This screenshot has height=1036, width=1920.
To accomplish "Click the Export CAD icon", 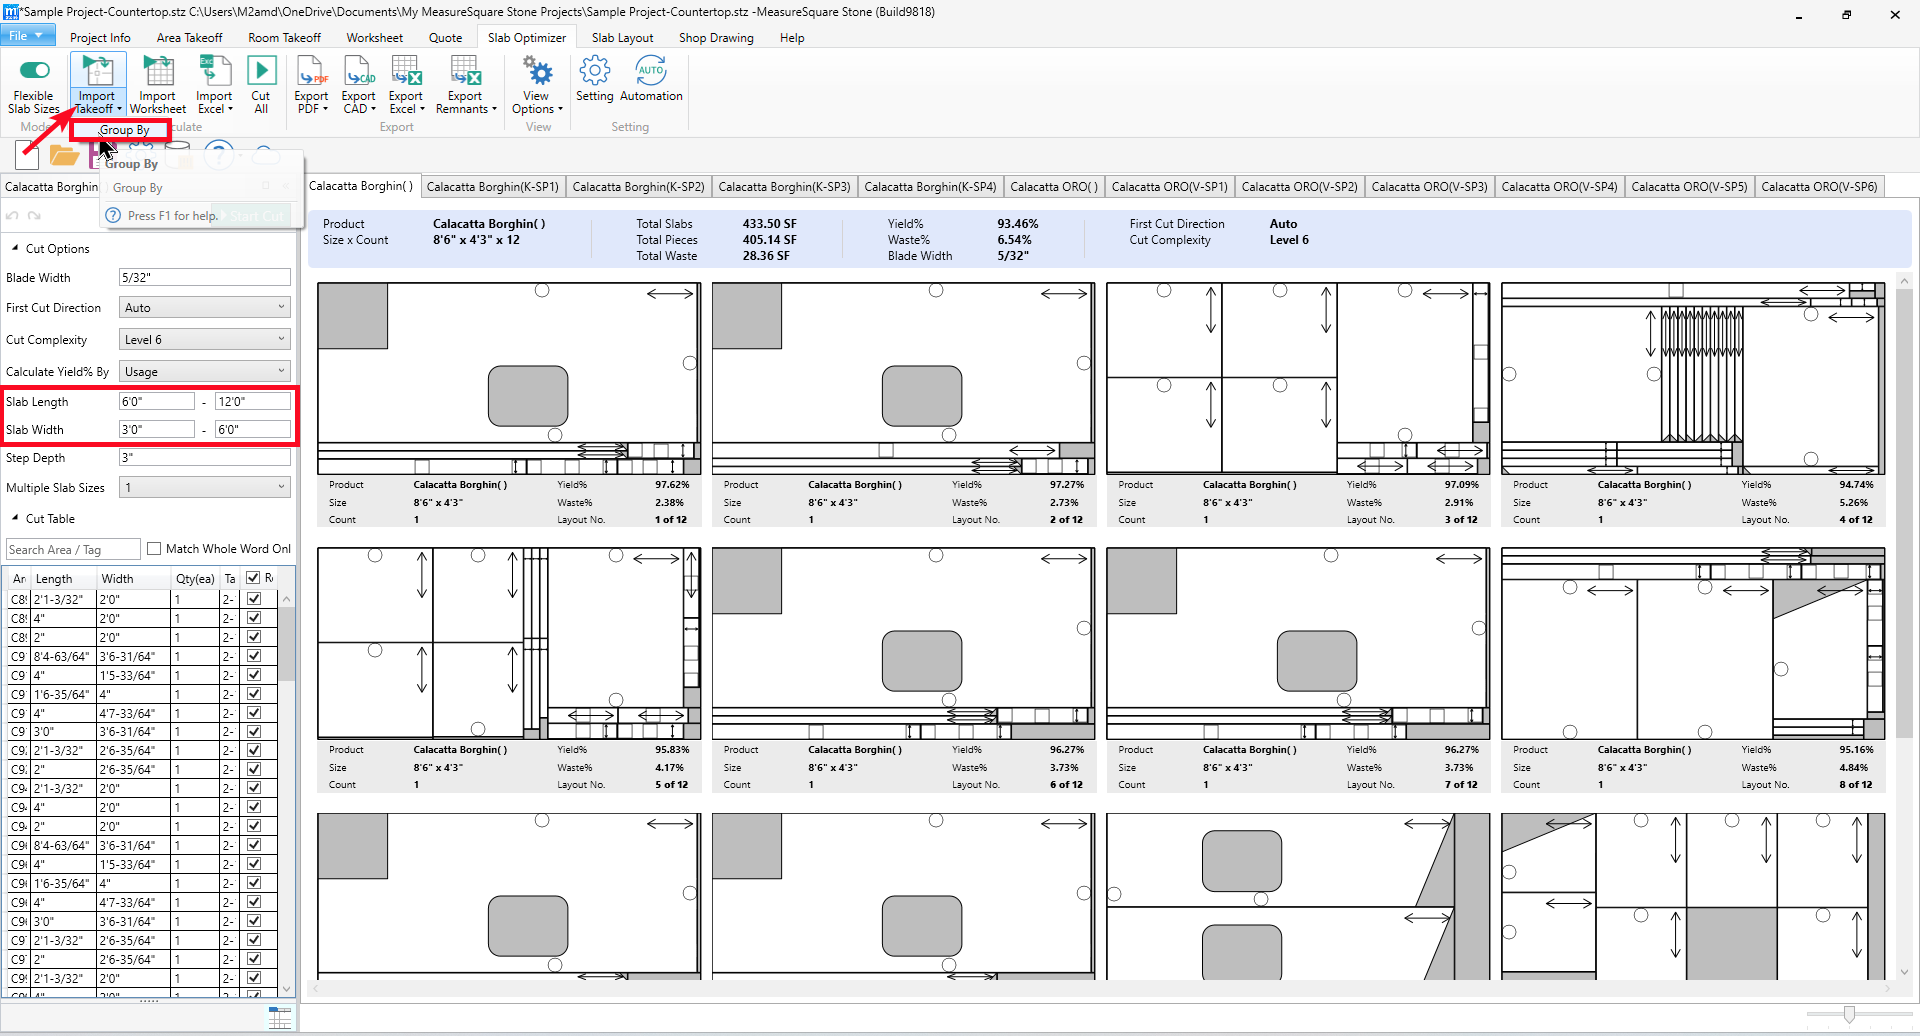I will click(x=358, y=72).
